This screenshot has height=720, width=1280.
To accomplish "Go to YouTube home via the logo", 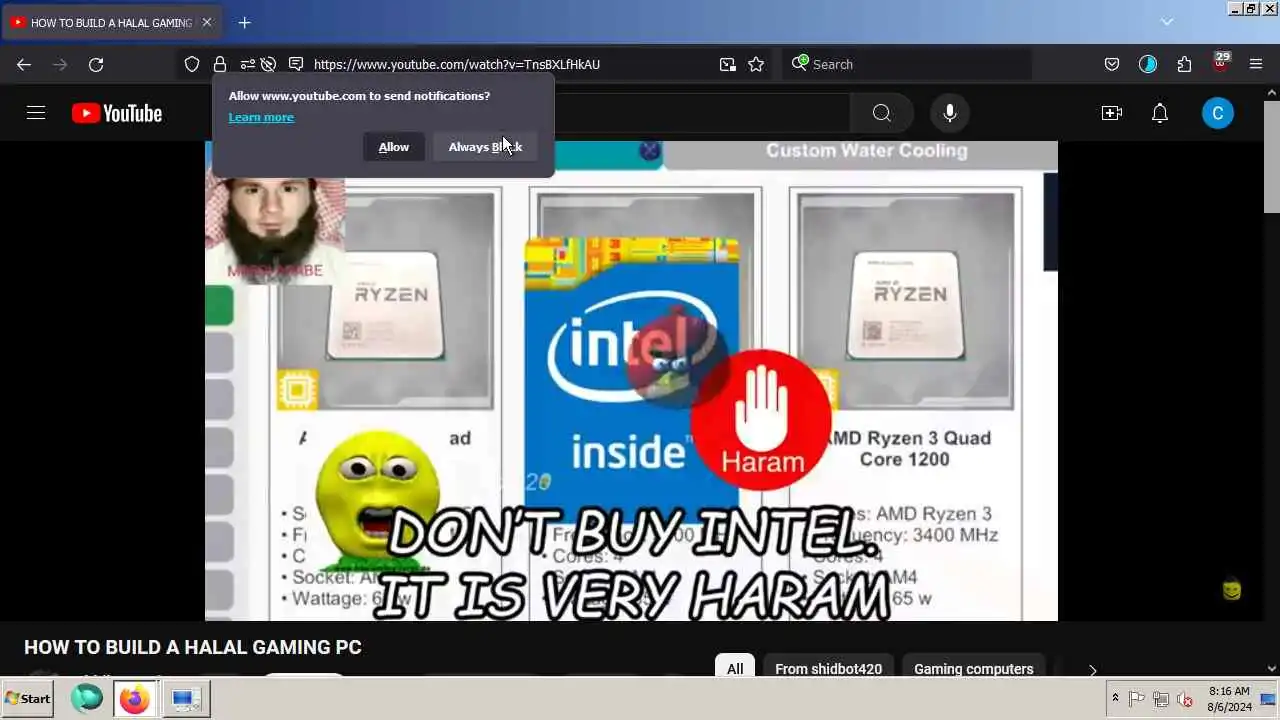I will click(x=117, y=113).
